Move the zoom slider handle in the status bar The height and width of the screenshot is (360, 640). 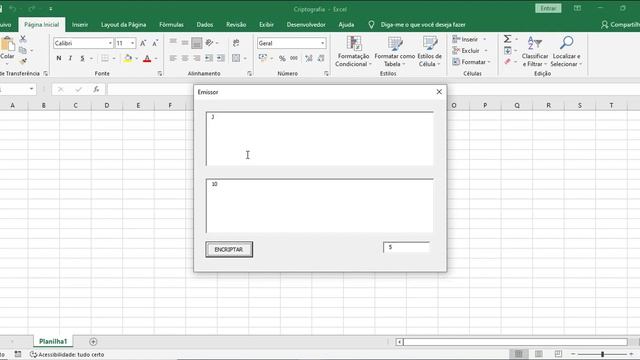602,354
